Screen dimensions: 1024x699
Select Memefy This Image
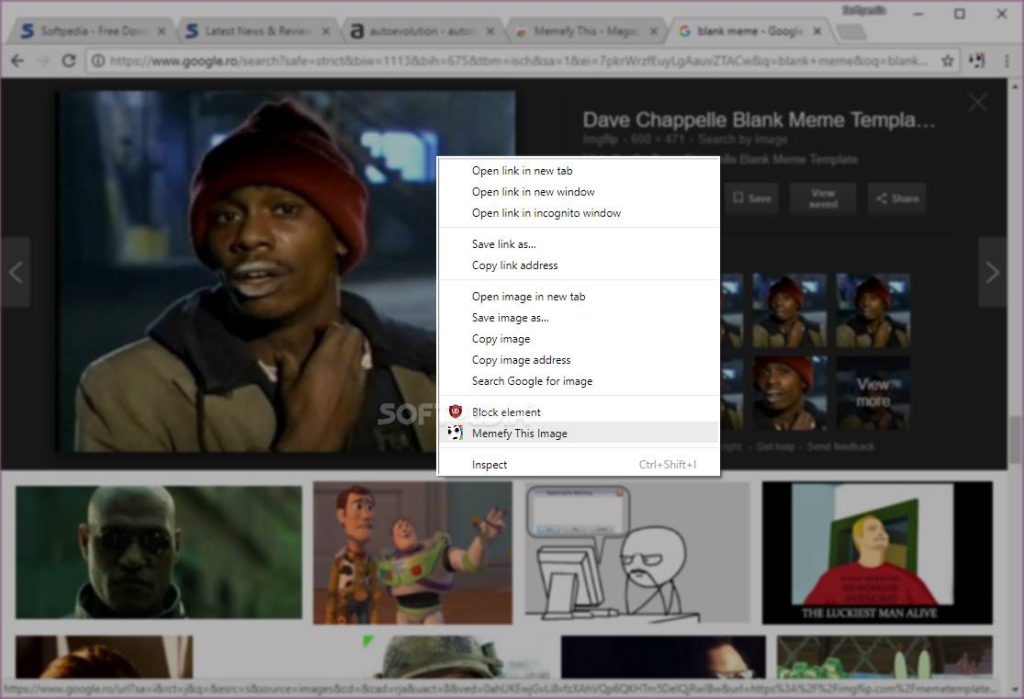tap(579, 433)
